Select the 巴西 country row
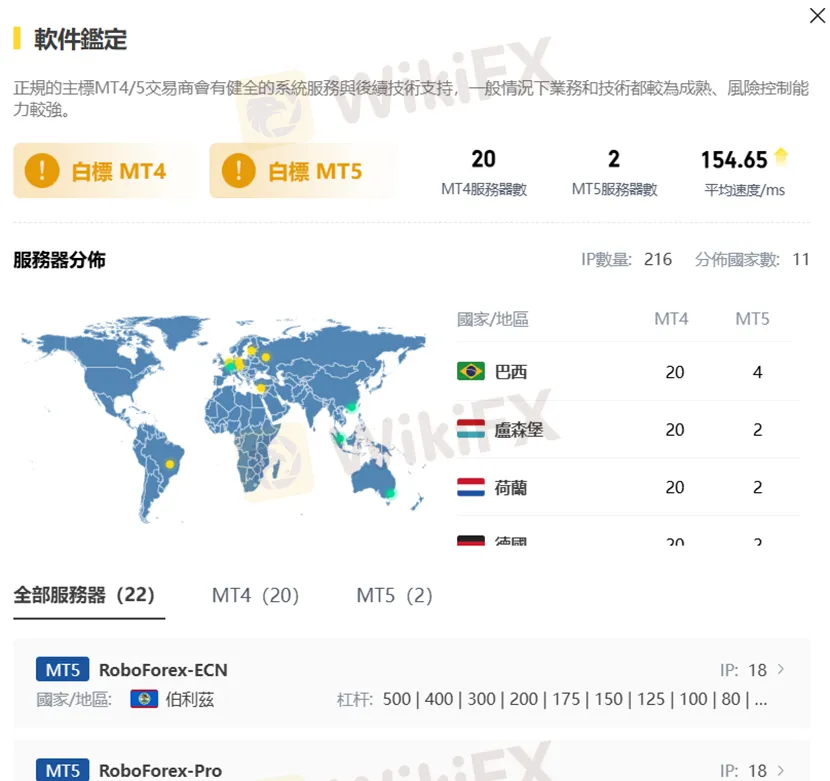 pos(628,371)
